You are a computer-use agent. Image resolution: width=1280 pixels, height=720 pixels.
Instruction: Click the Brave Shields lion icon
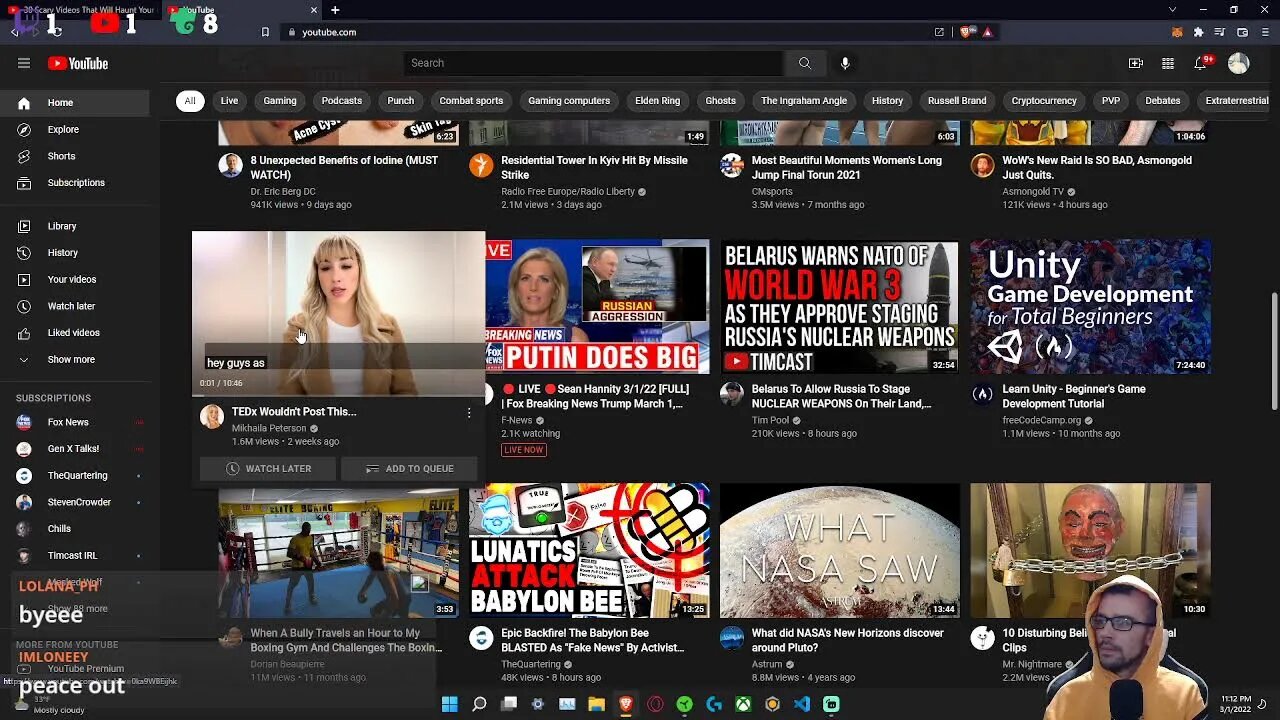(966, 32)
